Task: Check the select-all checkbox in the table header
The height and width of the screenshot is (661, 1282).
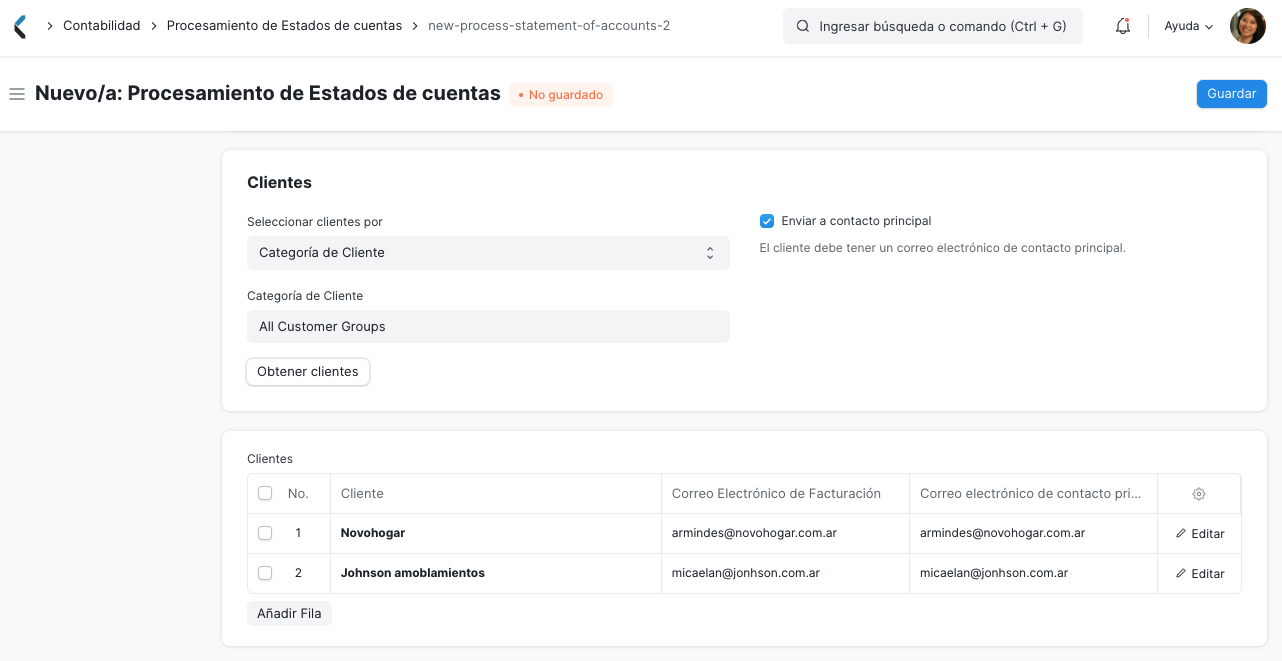Action: 265,493
